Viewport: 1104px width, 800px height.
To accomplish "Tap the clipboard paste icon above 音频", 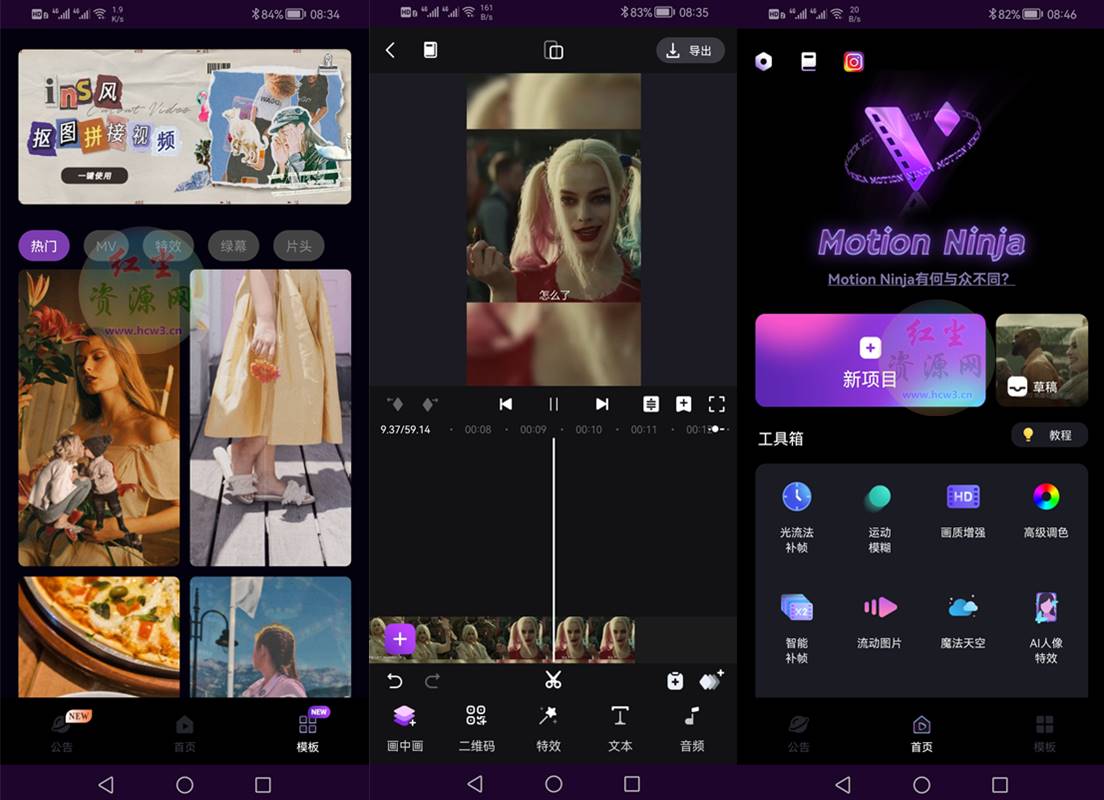I will point(675,681).
